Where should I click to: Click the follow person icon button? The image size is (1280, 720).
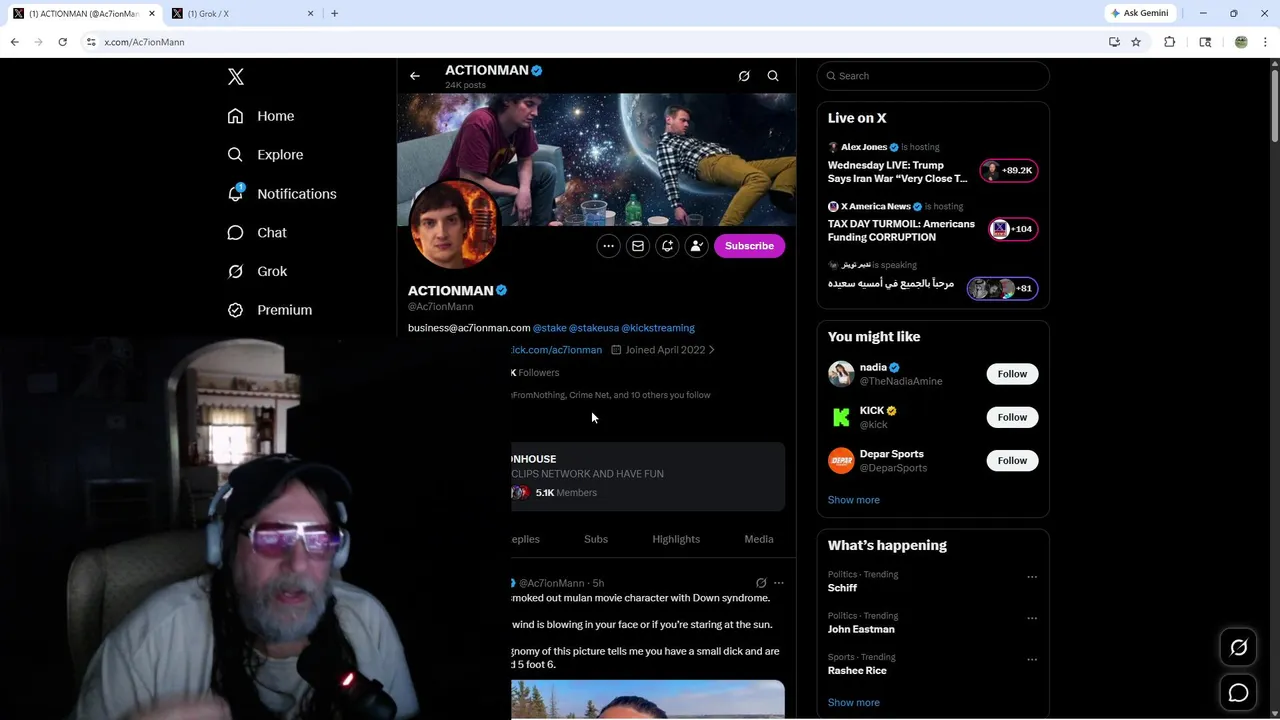[x=696, y=246]
